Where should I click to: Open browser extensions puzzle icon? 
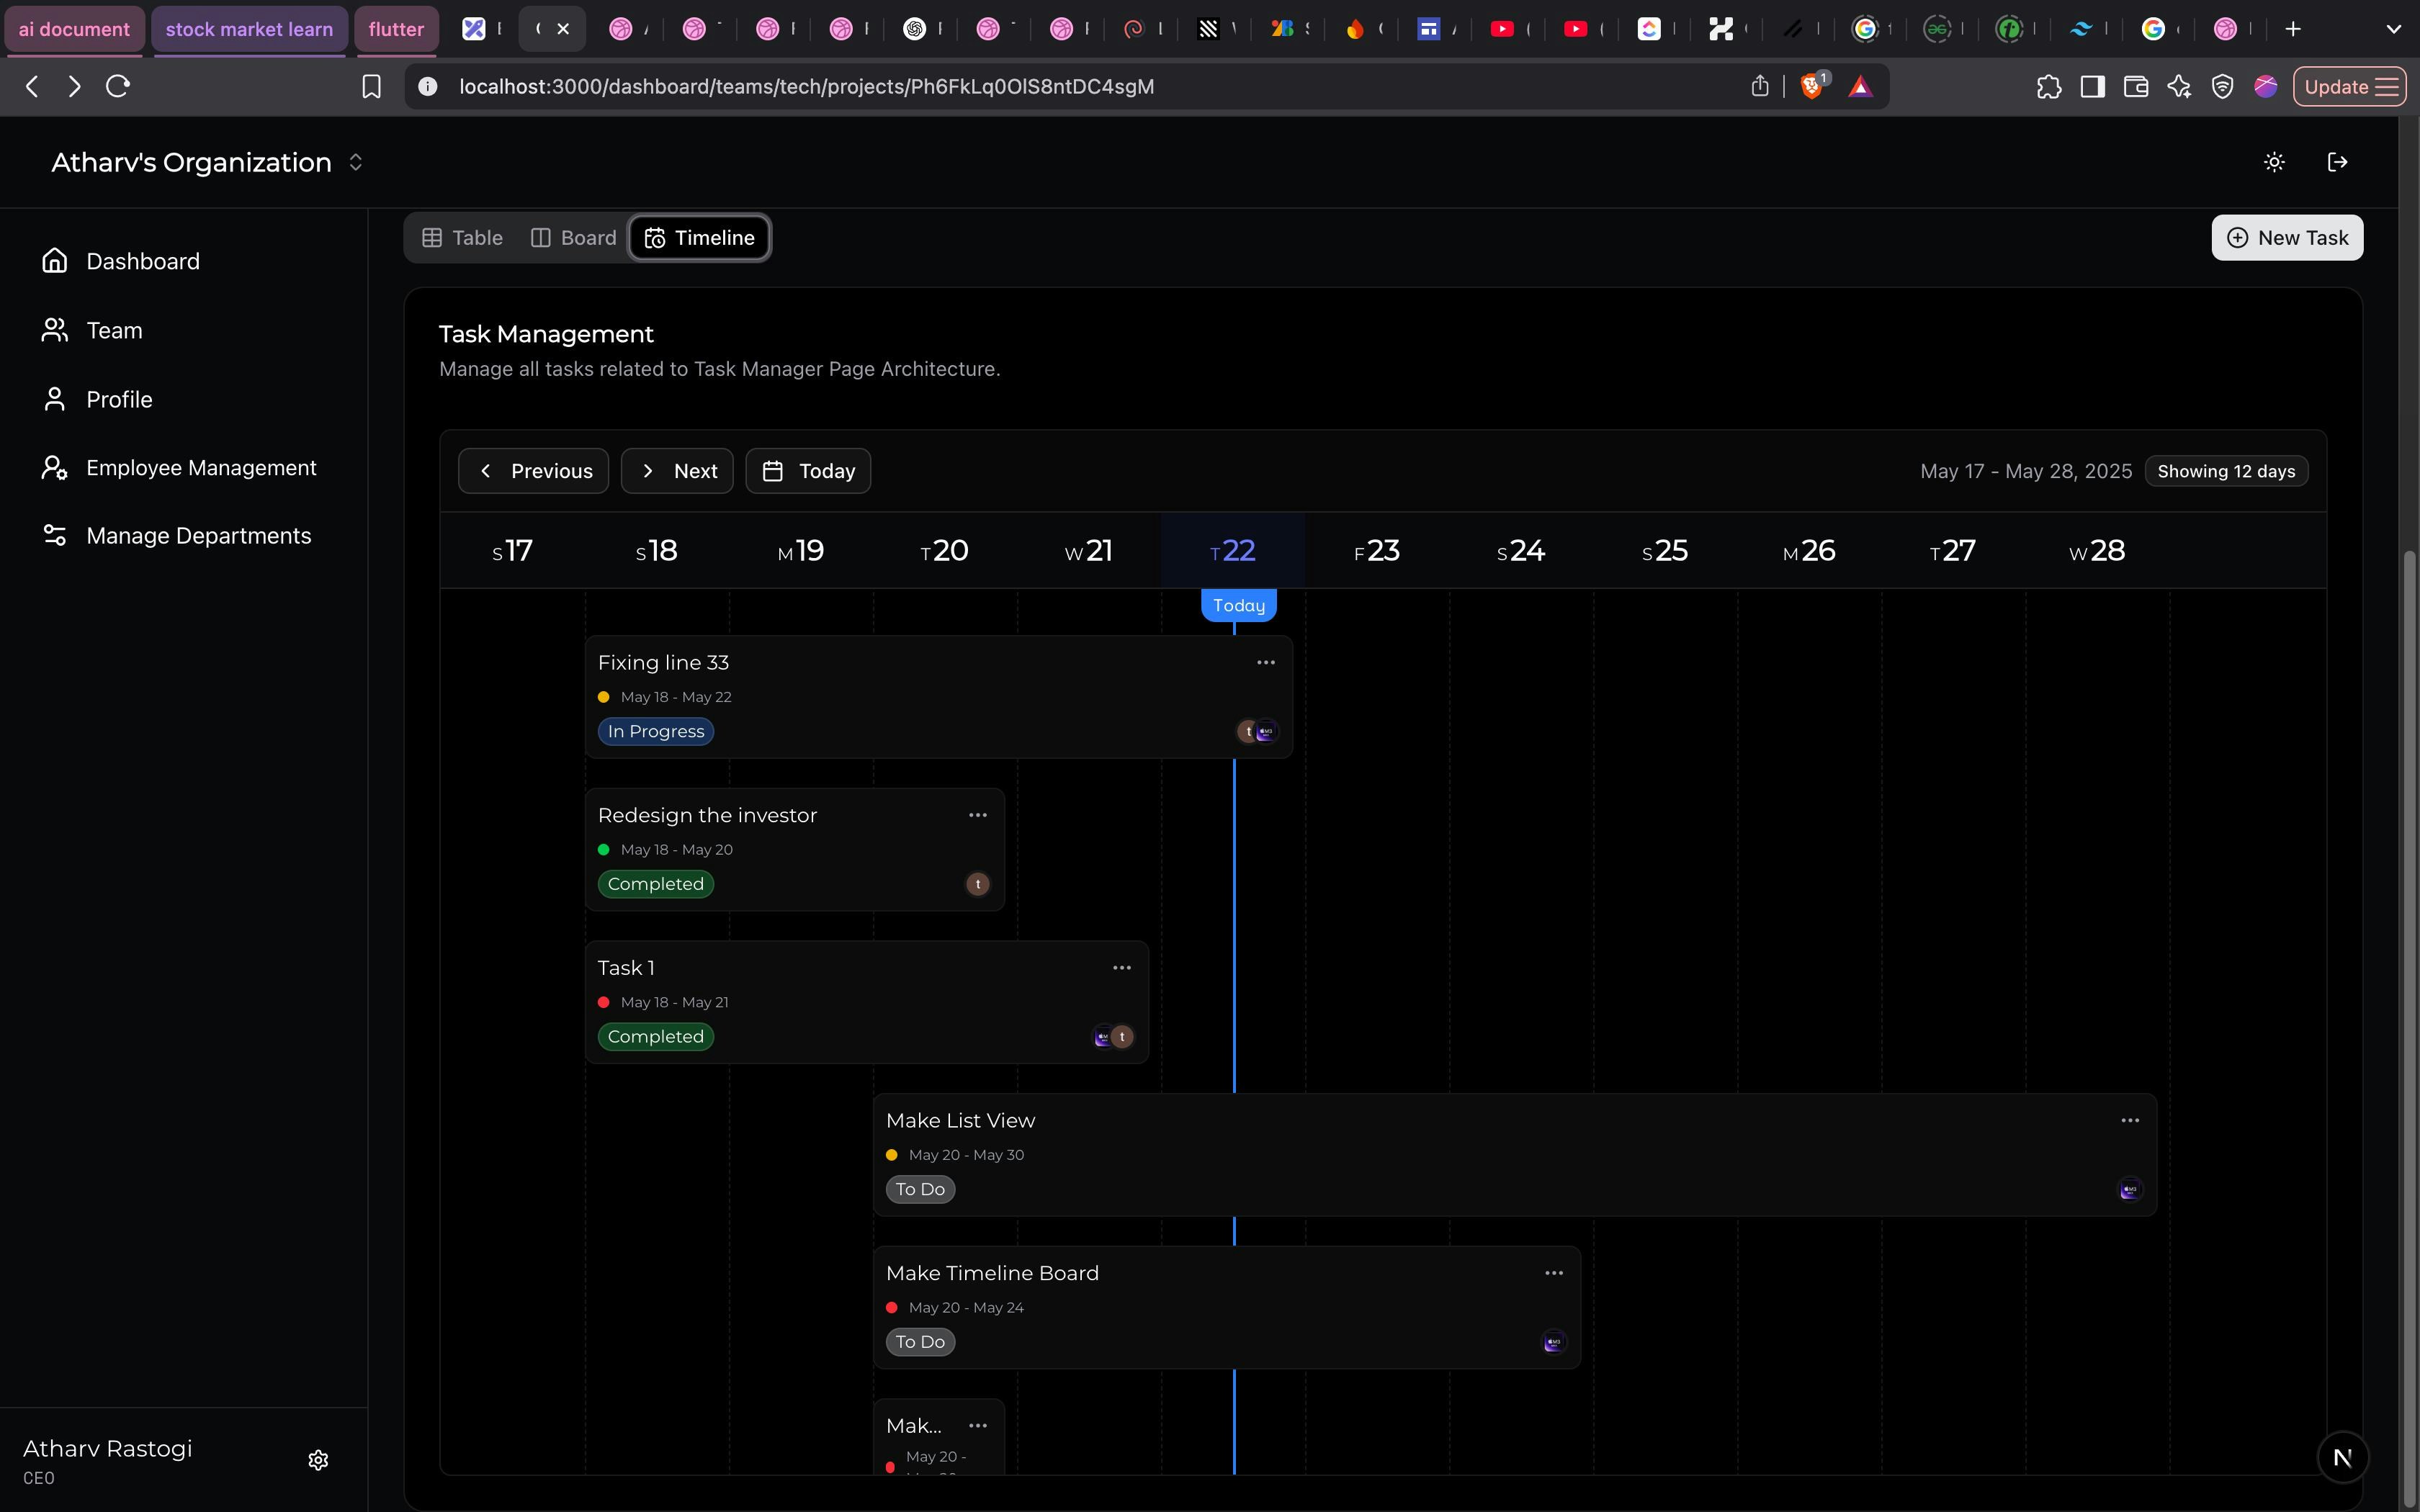2048,87
